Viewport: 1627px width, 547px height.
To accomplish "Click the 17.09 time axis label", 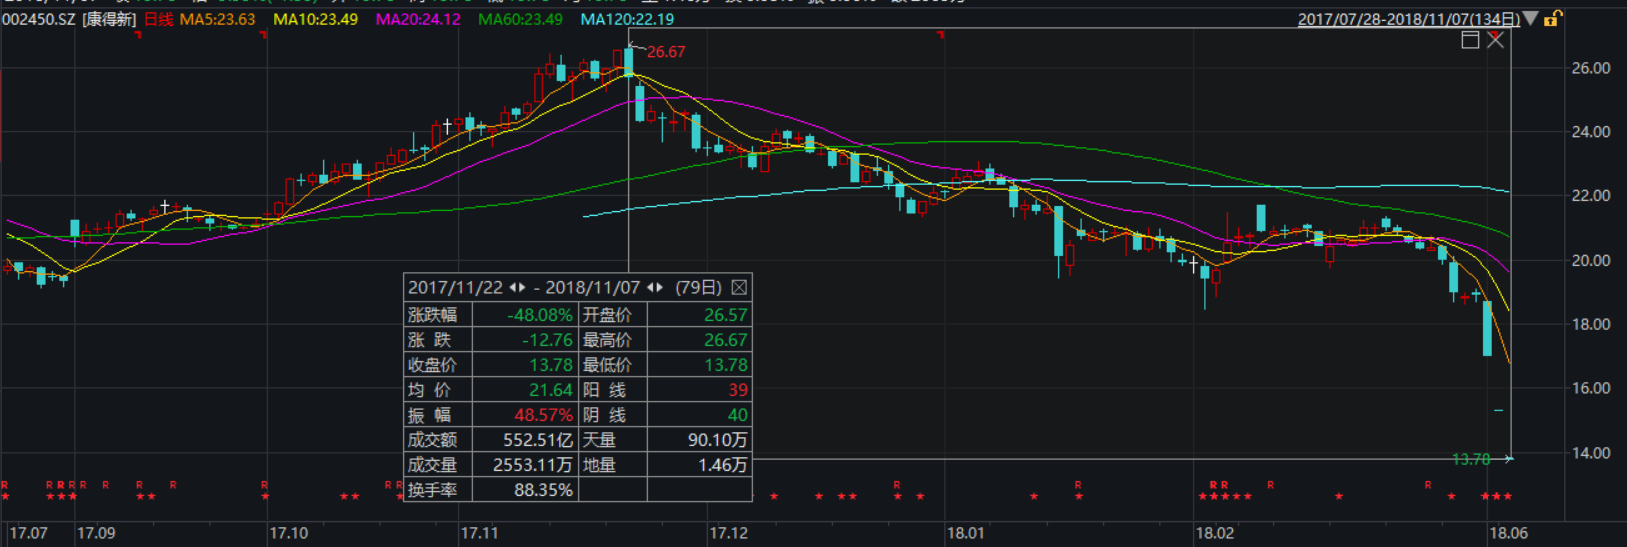I will pyautogui.click(x=96, y=533).
